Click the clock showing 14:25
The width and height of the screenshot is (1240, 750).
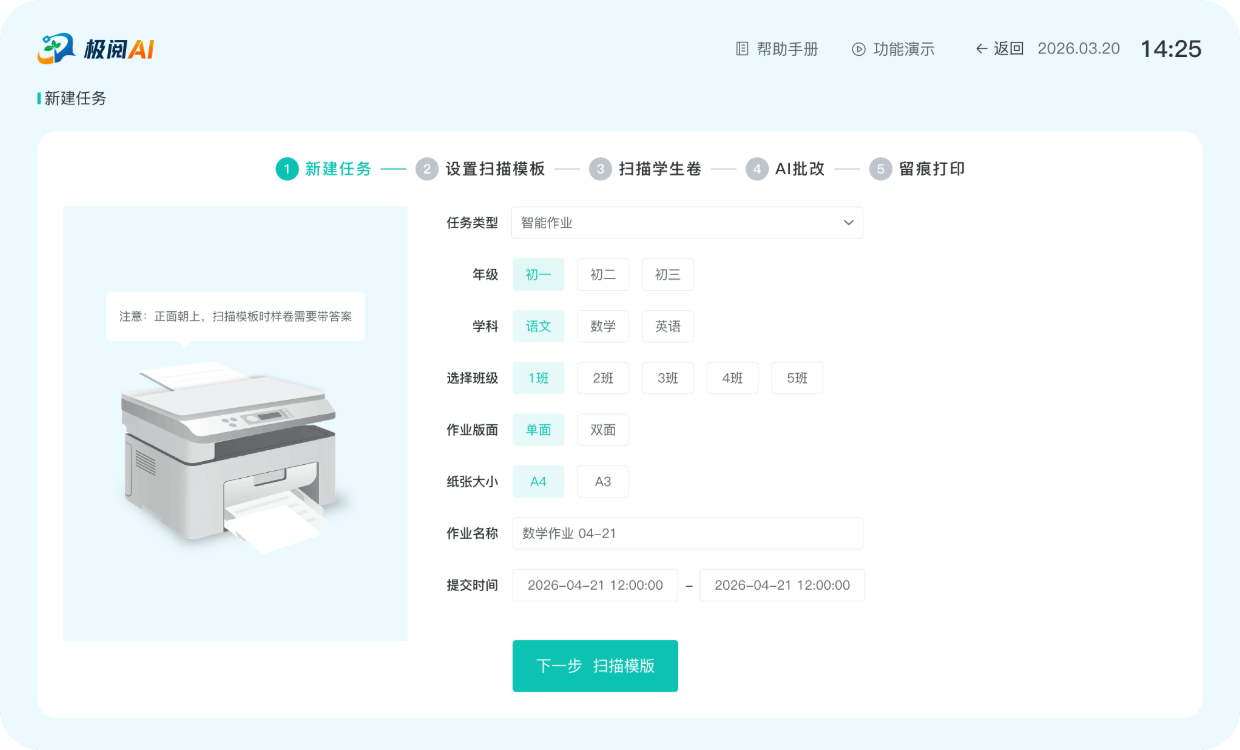[x=1171, y=48]
